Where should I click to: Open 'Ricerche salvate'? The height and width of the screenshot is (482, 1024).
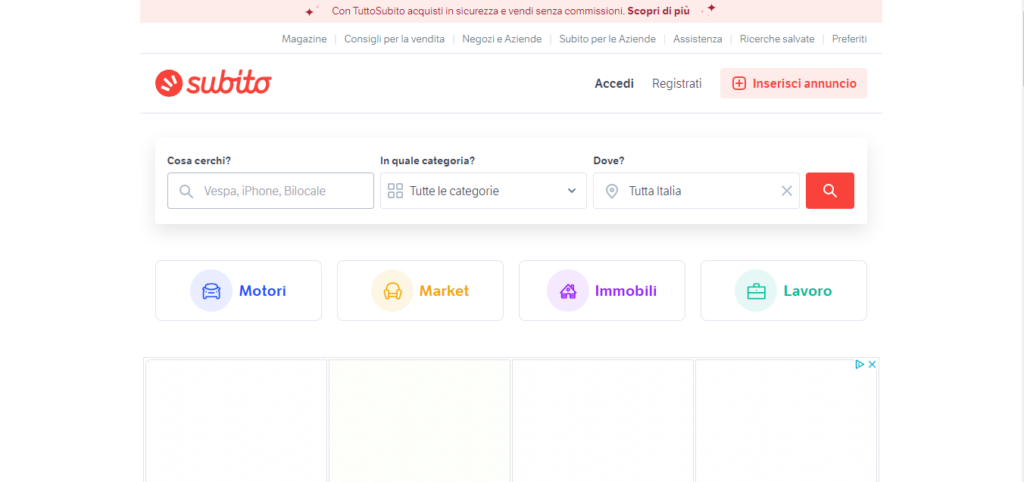click(x=777, y=39)
